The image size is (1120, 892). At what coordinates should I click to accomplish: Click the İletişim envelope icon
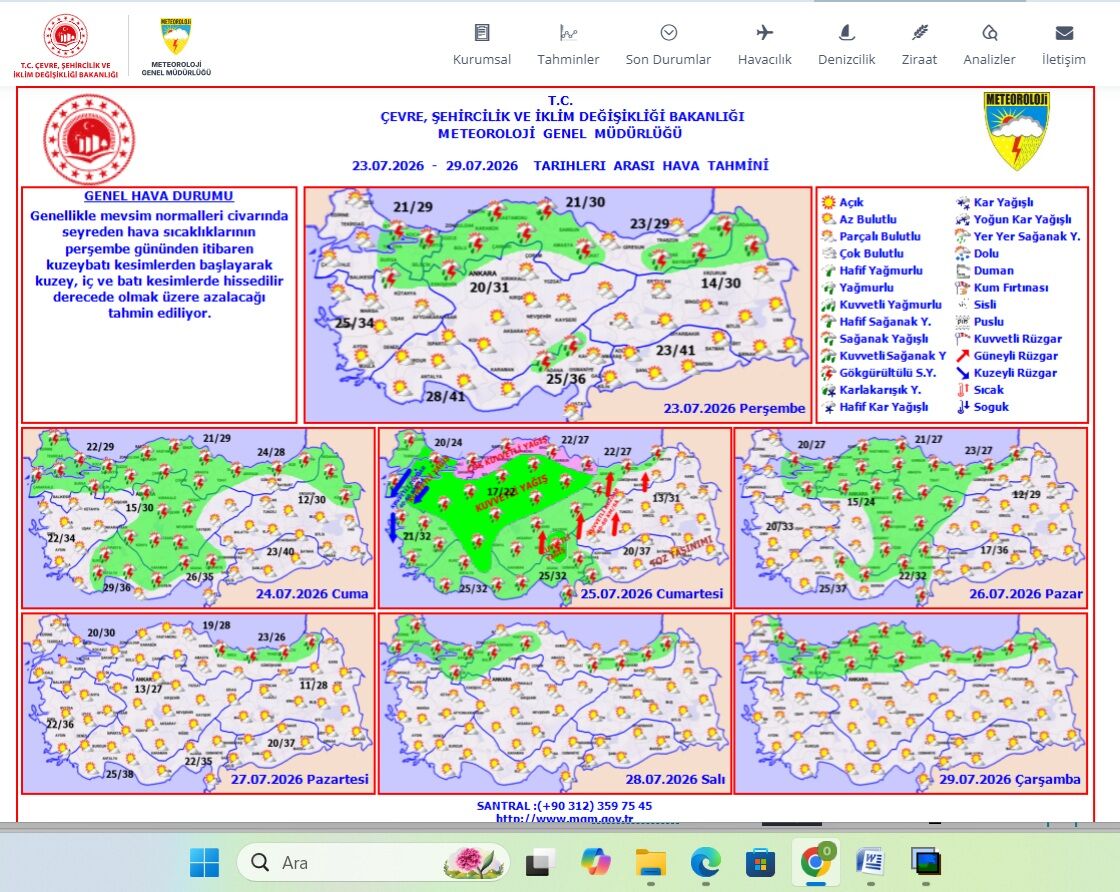(1064, 33)
